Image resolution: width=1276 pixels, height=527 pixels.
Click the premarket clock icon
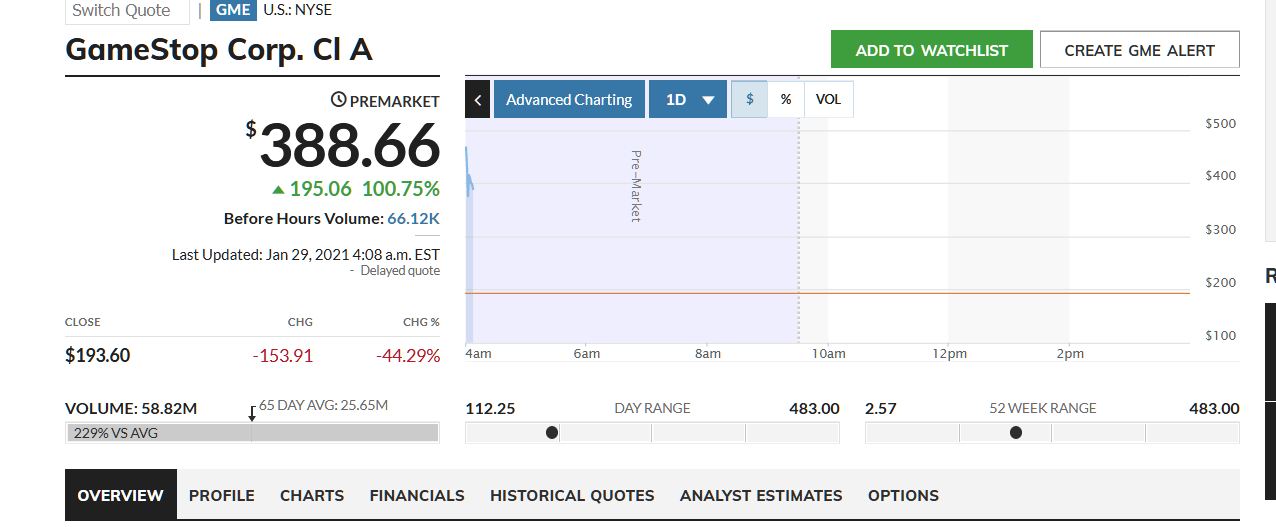click(x=338, y=100)
